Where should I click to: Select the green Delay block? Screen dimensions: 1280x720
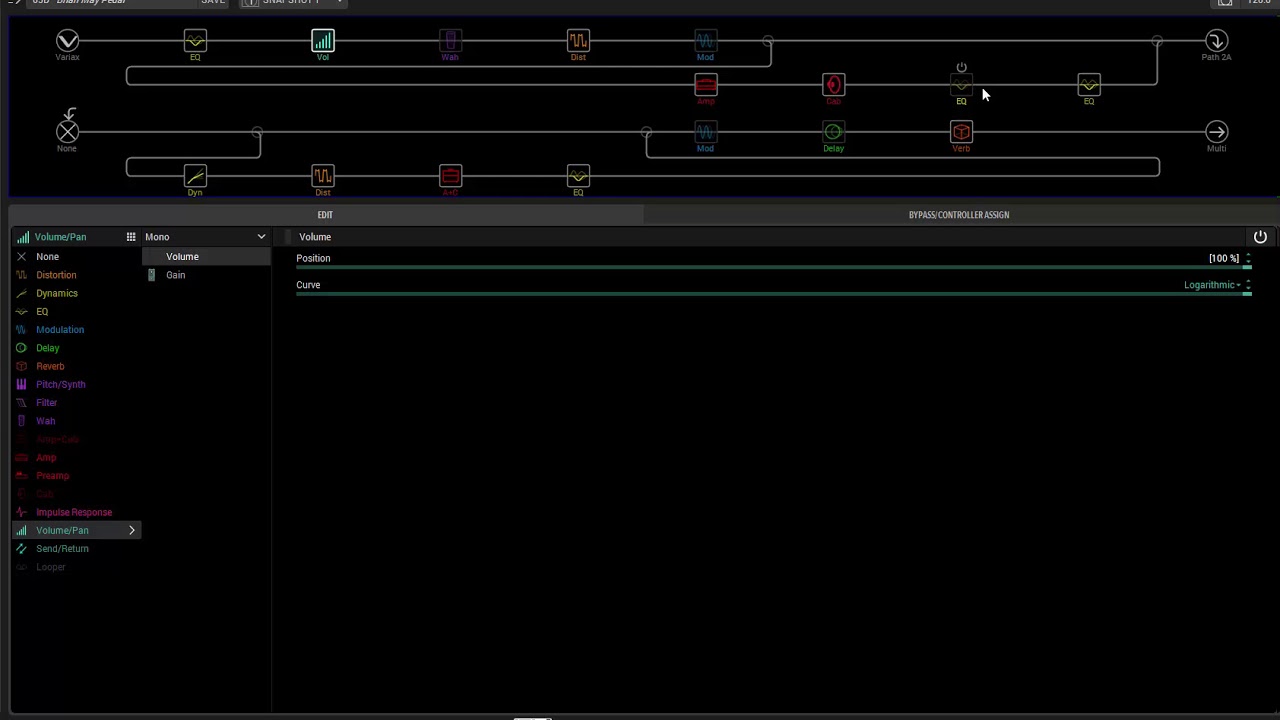tap(833, 132)
